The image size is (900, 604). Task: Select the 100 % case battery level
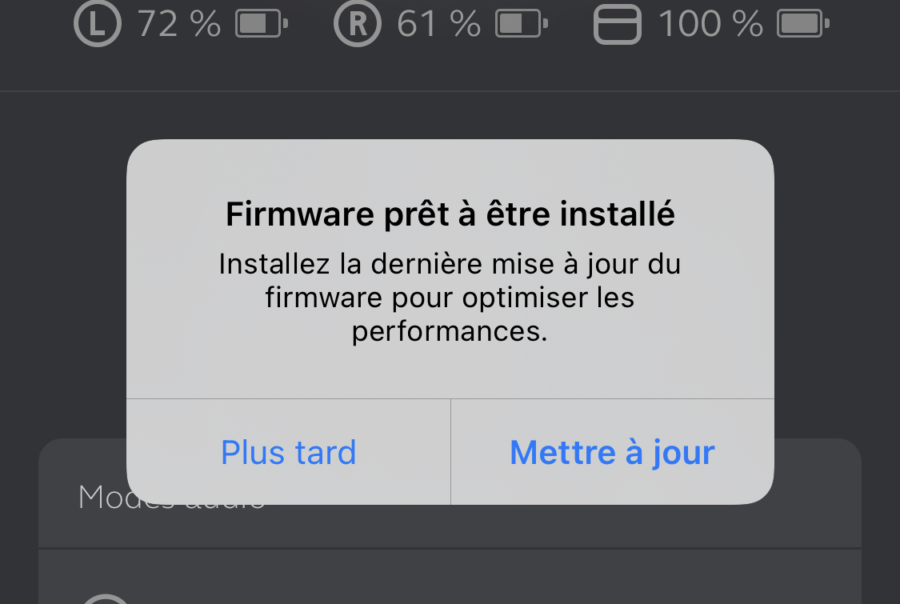[711, 24]
